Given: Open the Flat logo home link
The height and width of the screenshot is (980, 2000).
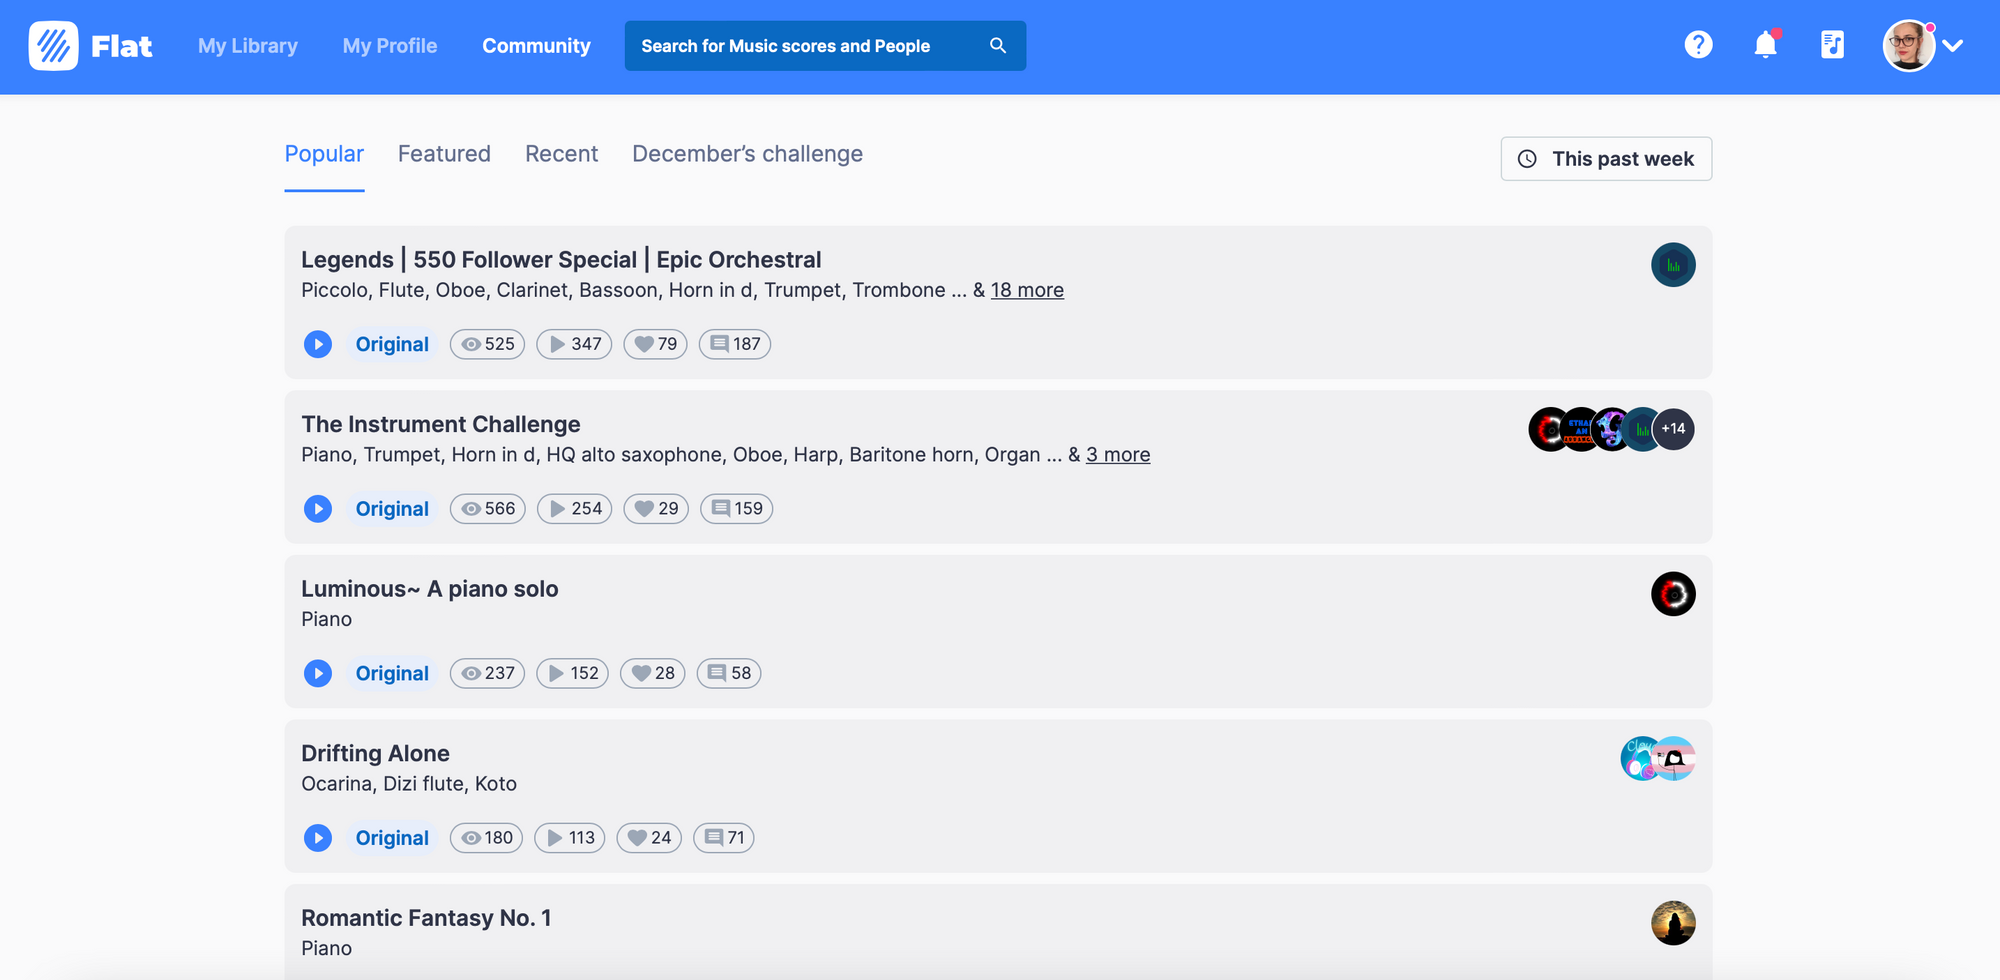Looking at the screenshot, I should tap(91, 46).
